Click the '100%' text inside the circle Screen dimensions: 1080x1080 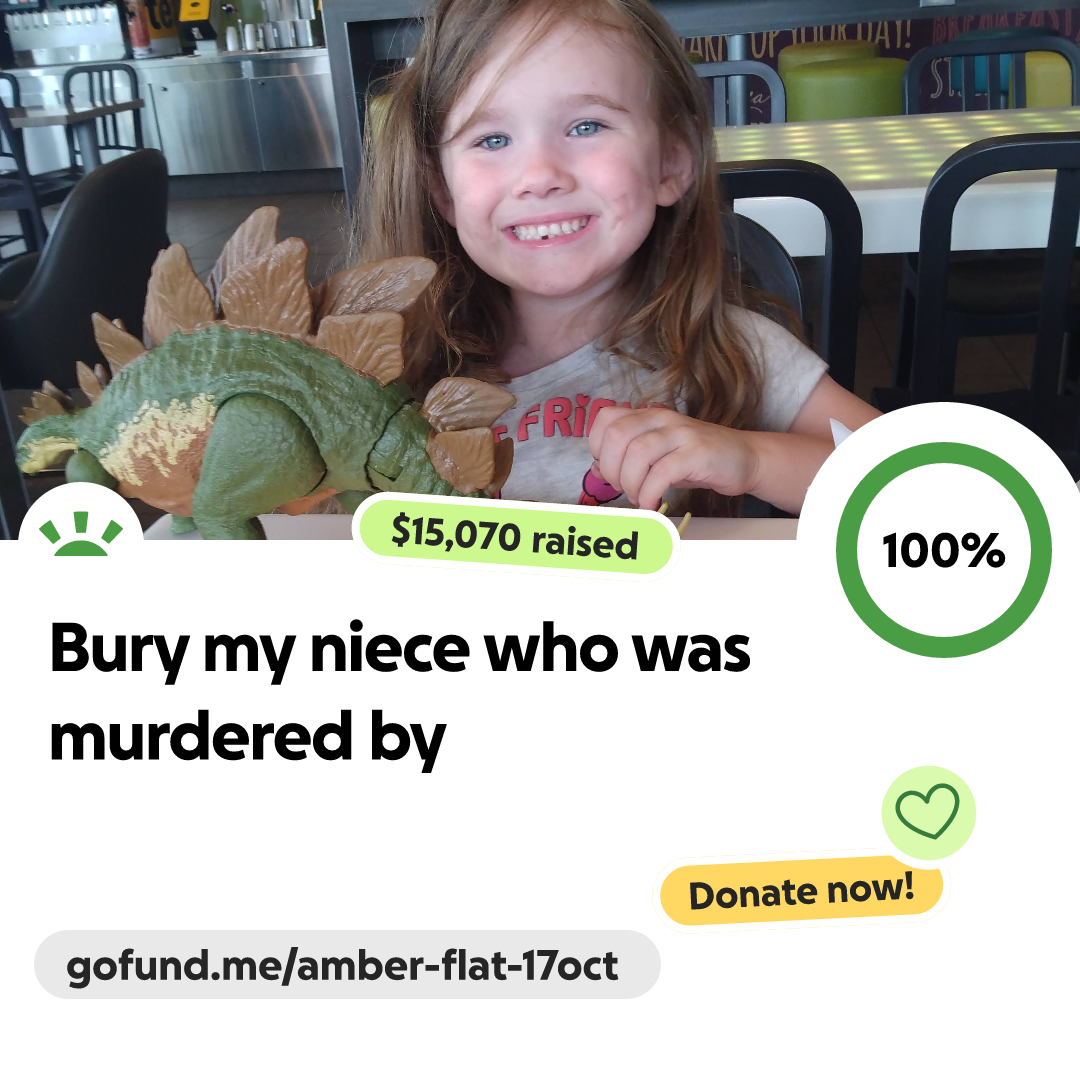[x=944, y=550]
